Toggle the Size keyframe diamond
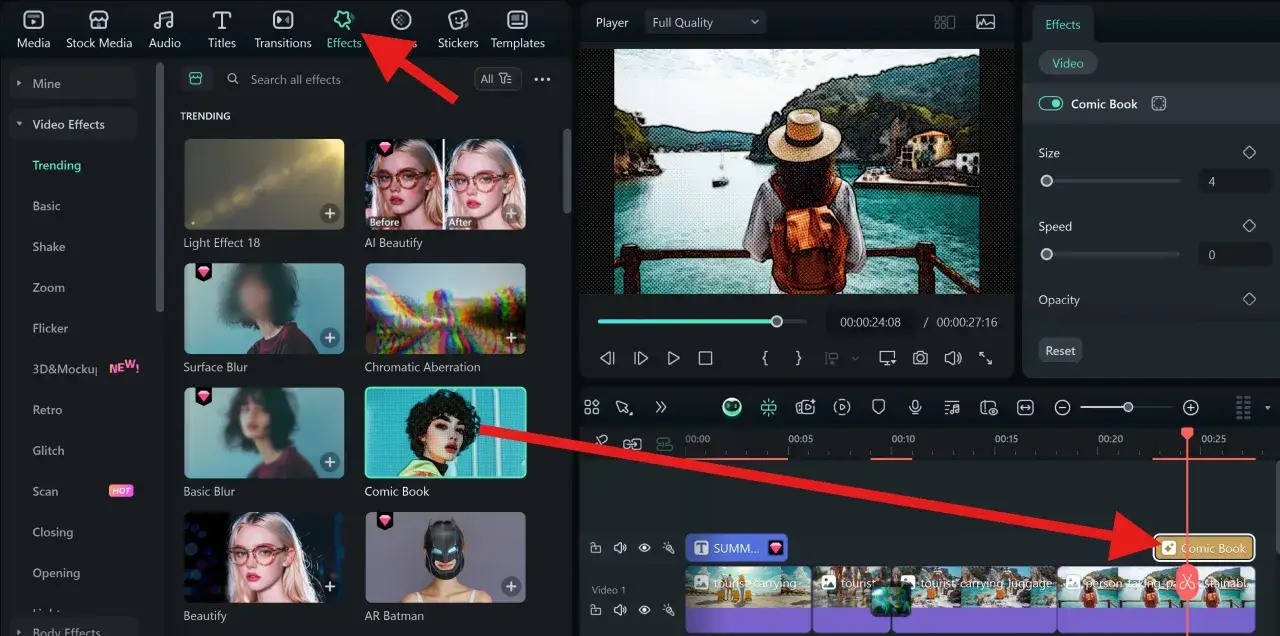 [1249, 153]
